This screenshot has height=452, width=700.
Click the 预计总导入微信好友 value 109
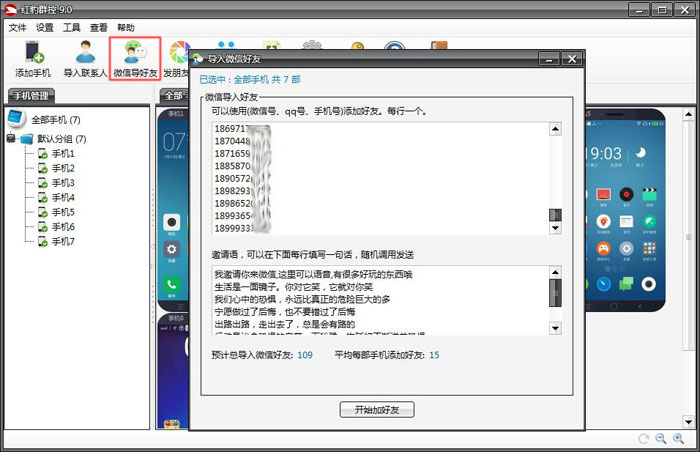click(305, 355)
